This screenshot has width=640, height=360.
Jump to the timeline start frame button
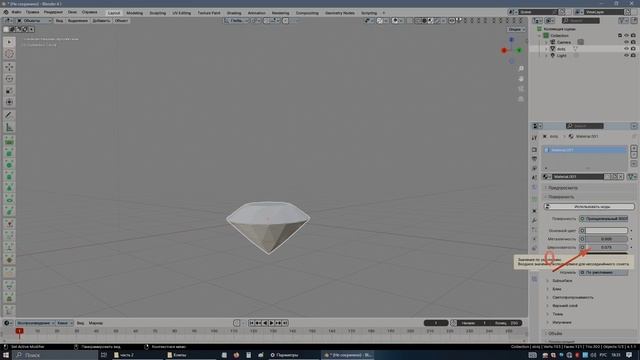pyautogui.click(x=251, y=323)
